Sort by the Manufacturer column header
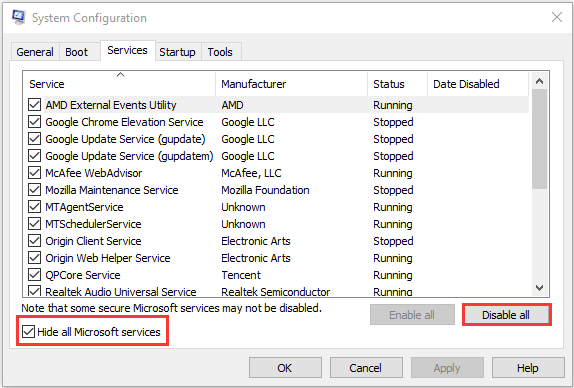The image size is (574, 388). pos(292,84)
